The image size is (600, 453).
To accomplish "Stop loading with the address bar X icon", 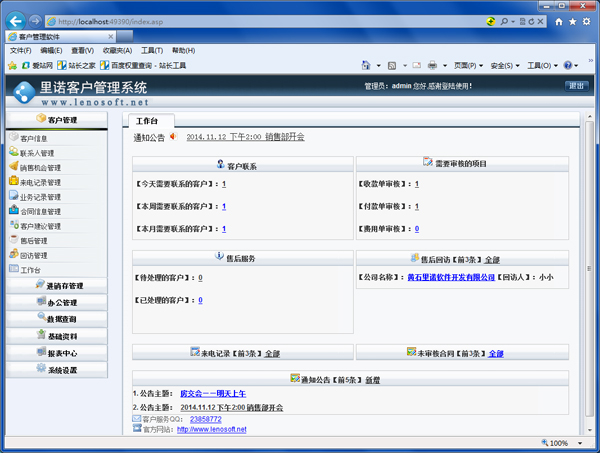I will [x=540, y=21].
